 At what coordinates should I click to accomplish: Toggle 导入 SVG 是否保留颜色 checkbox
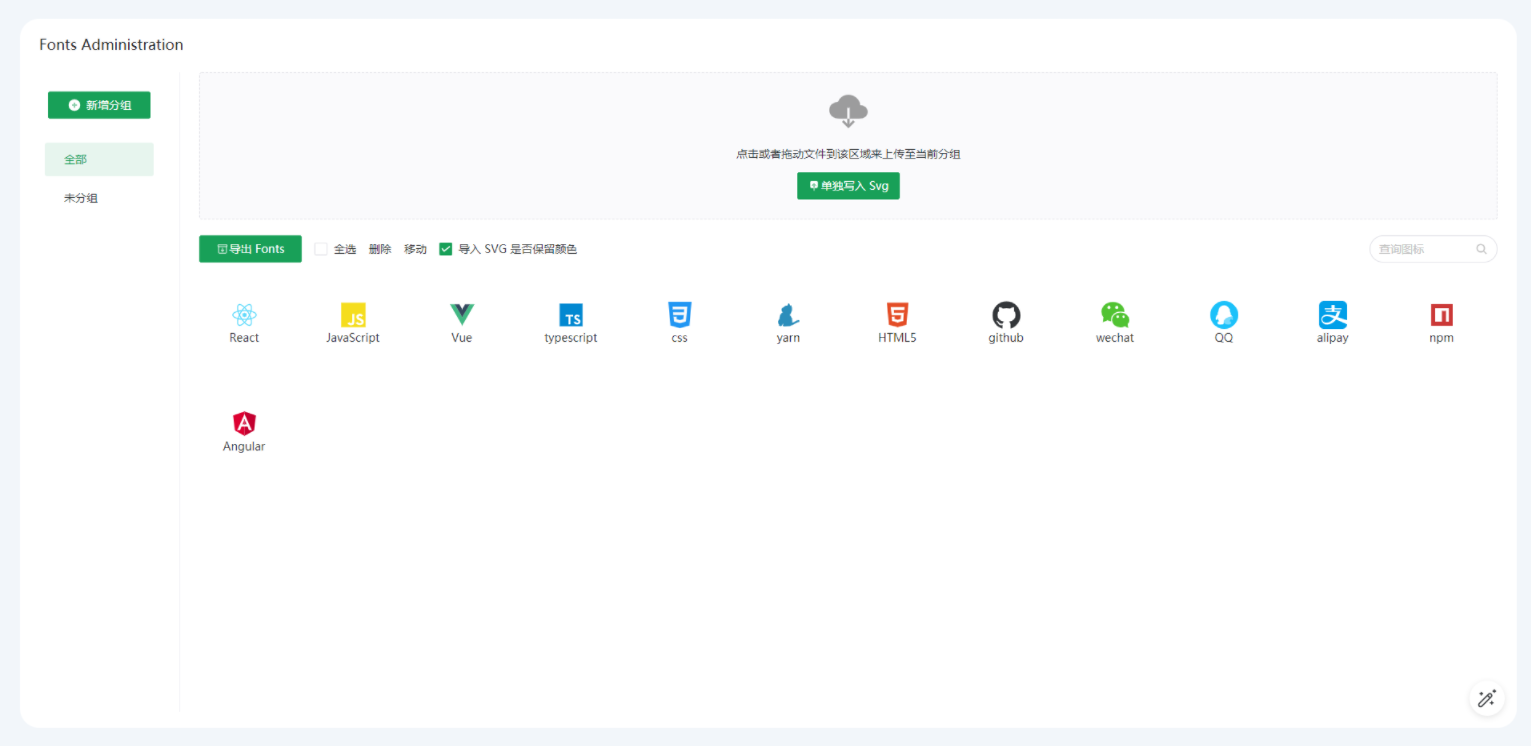(446, 249)
